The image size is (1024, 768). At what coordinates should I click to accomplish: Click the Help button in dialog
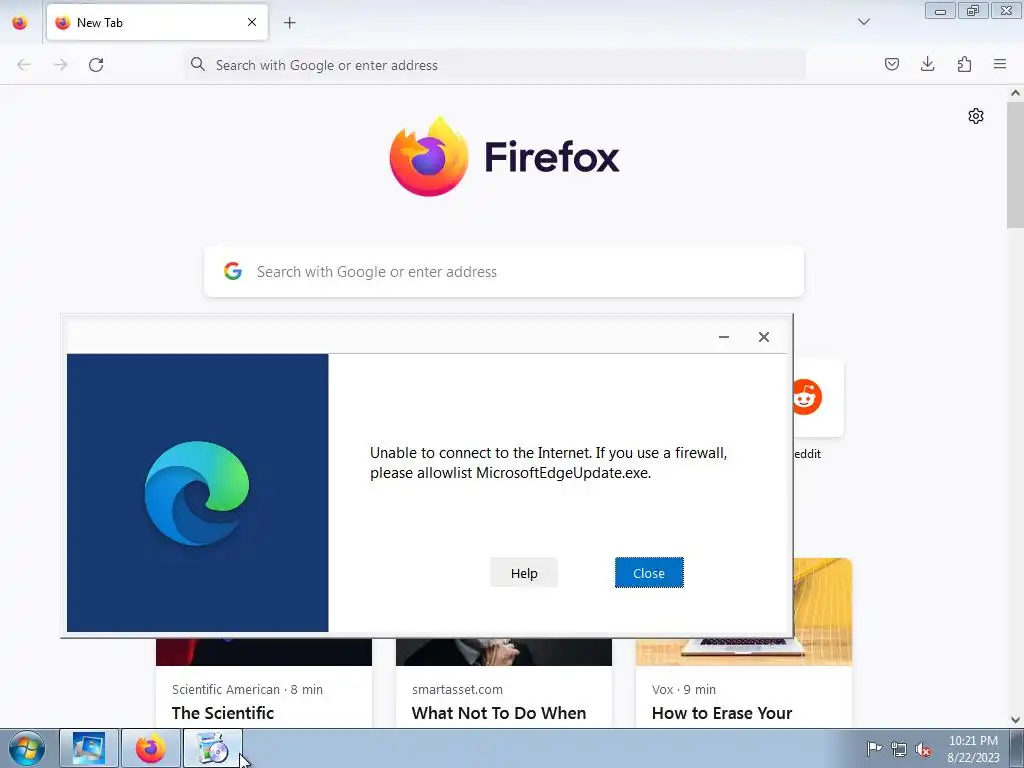coord(524,573)
